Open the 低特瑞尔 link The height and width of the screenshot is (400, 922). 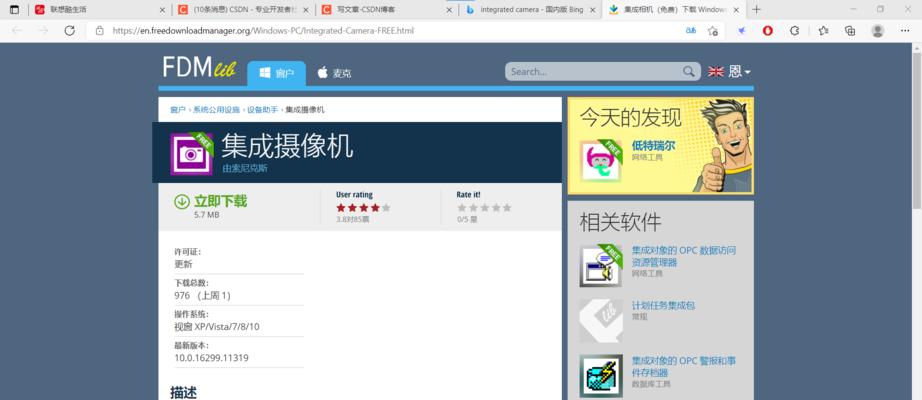653,146
